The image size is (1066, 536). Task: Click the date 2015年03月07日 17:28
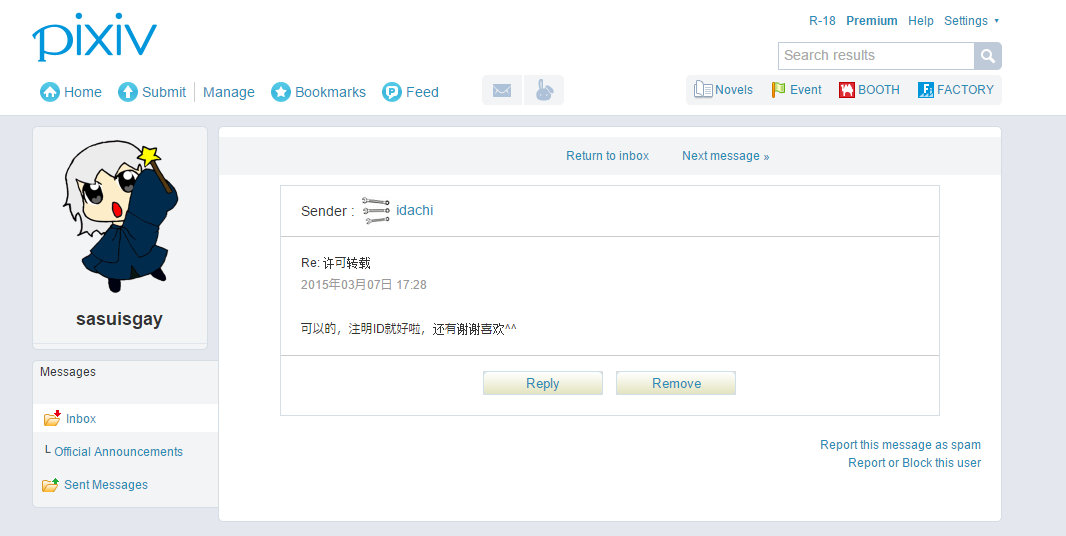[x=364, y=284]
